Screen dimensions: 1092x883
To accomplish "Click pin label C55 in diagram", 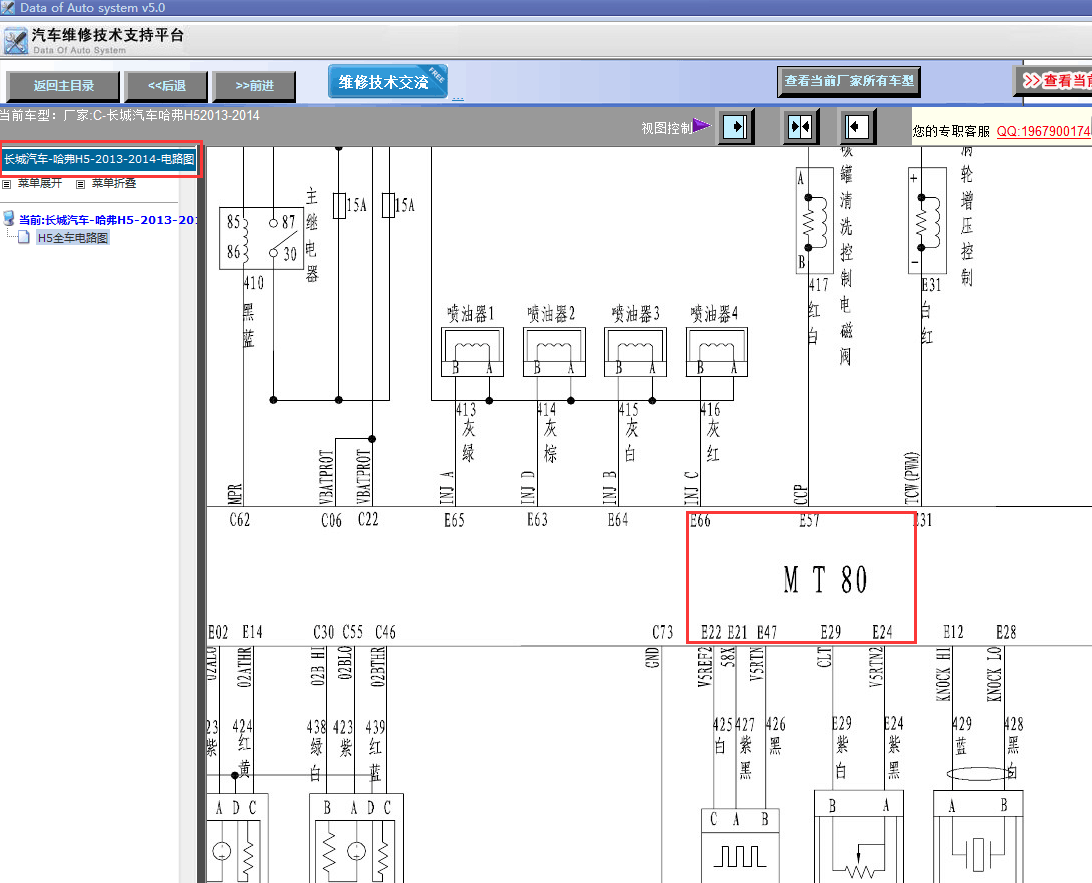I will pos(352,632).
